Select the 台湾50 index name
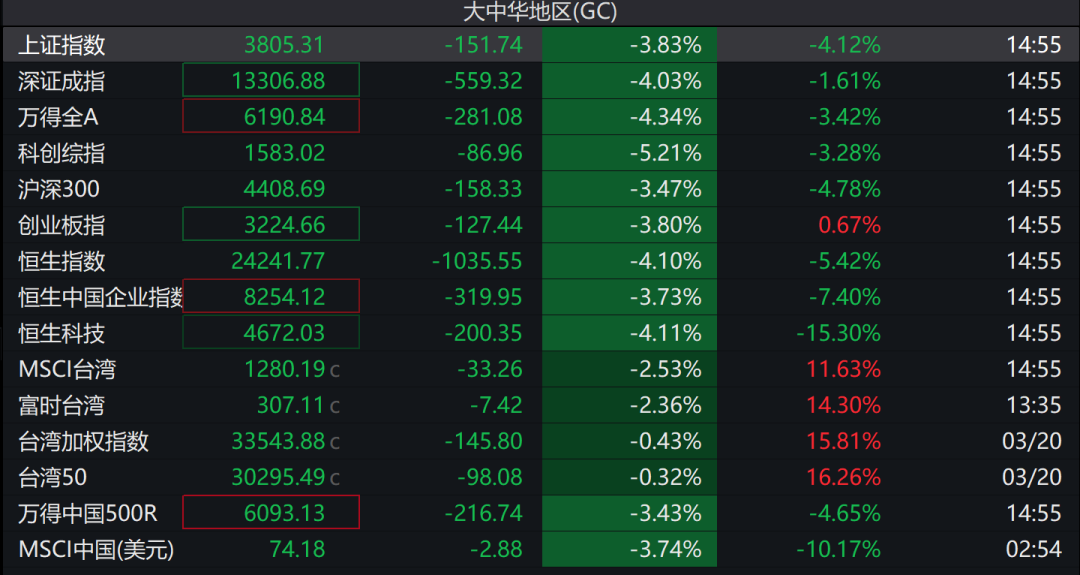The width and height of the screenshot is (1080, 575). (52, 477)
